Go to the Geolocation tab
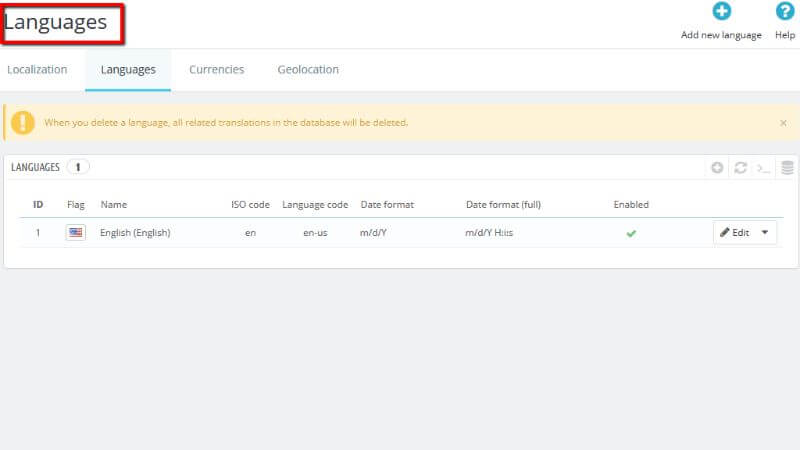This screenshot has height=450, width=800. (x=308, y=69)
